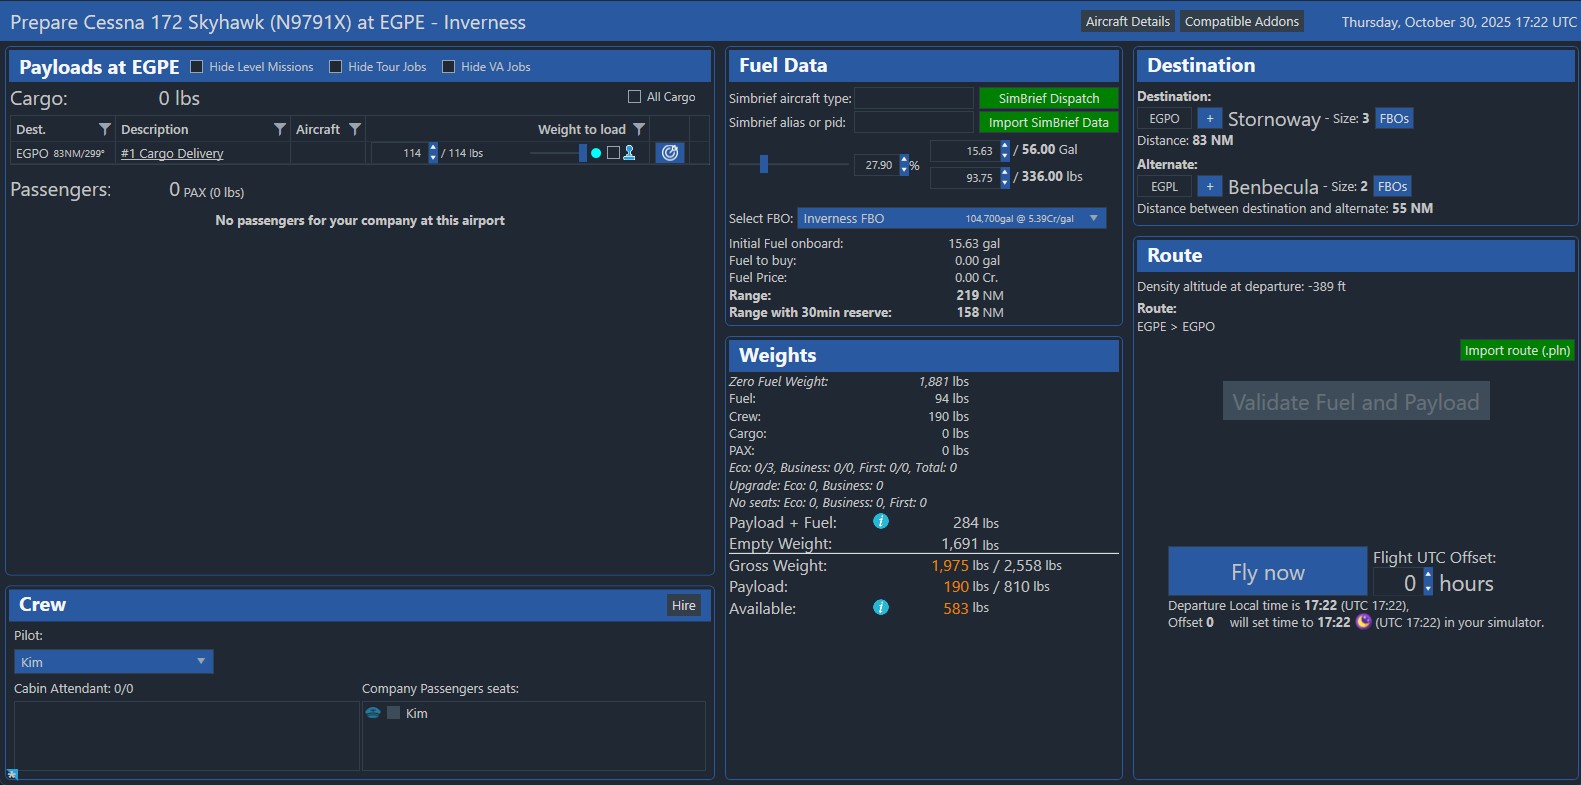Click the blue target icon on the cargo row

coord(670,153)
